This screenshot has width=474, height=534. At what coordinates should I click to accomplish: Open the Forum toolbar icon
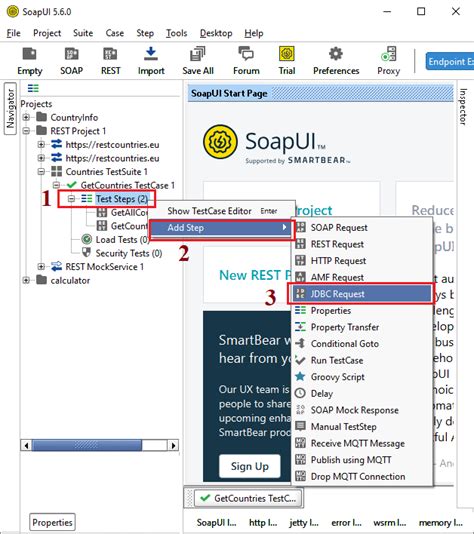[x=246, y=54]
